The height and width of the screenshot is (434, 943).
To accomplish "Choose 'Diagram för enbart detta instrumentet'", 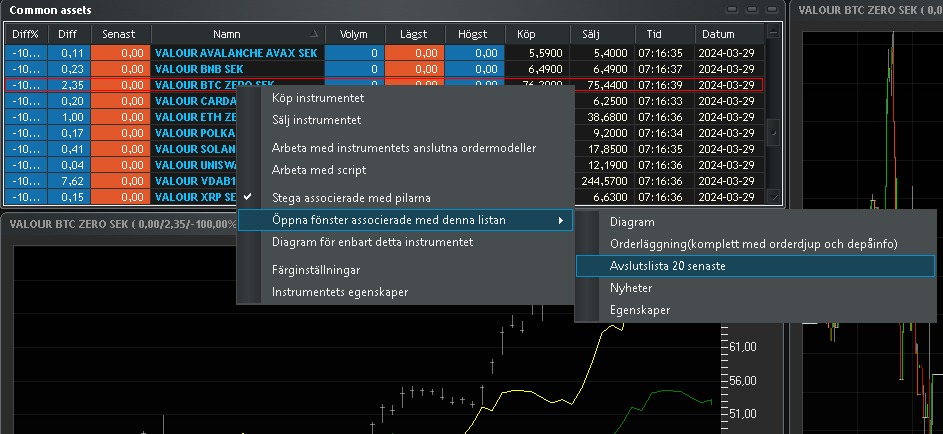I will (x=372, y=242).
